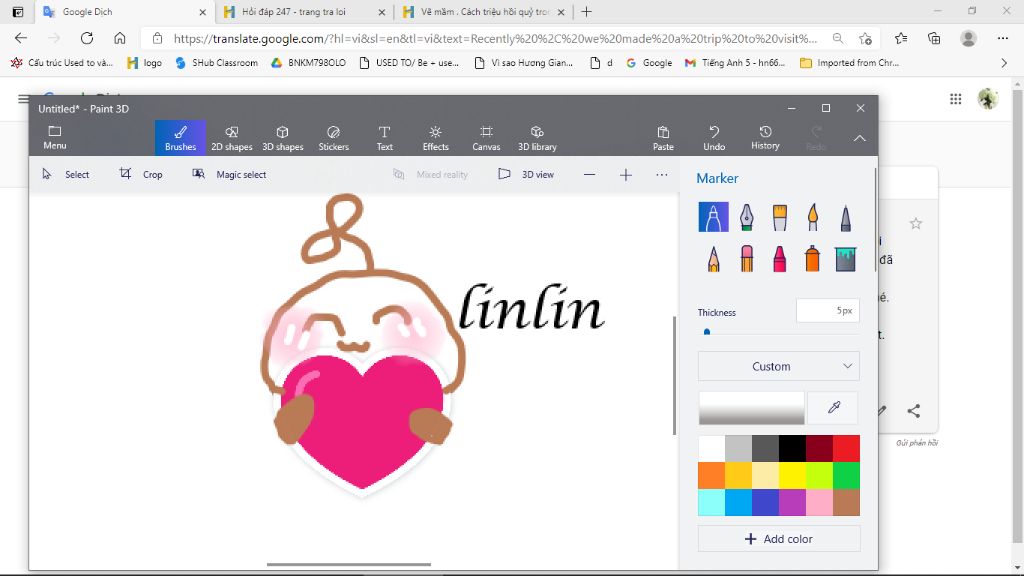This screenshot has height=576, width=1024.
Task: Open the Eyedropper color picker
Action: click(833, 408)
